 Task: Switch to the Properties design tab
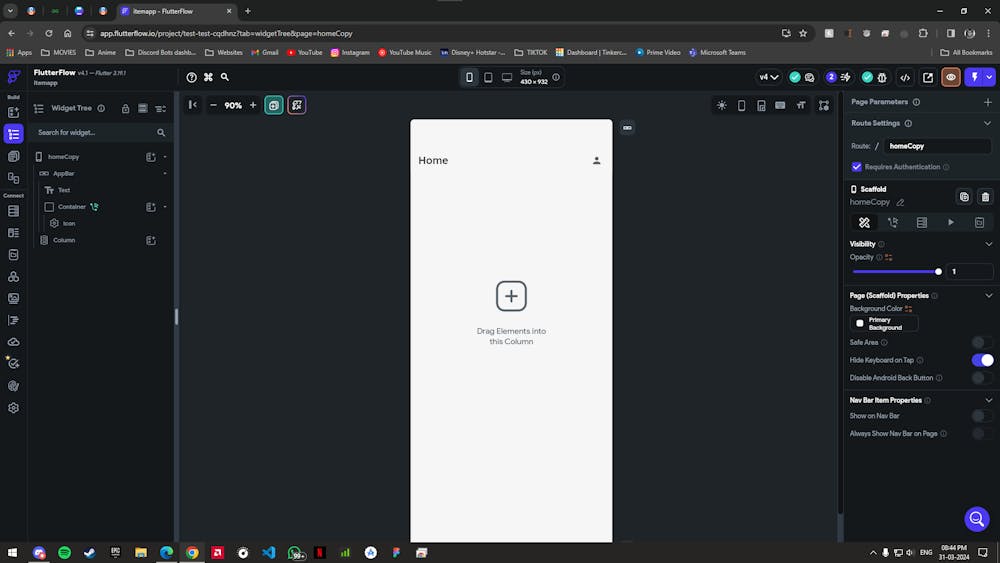point(864,223)
